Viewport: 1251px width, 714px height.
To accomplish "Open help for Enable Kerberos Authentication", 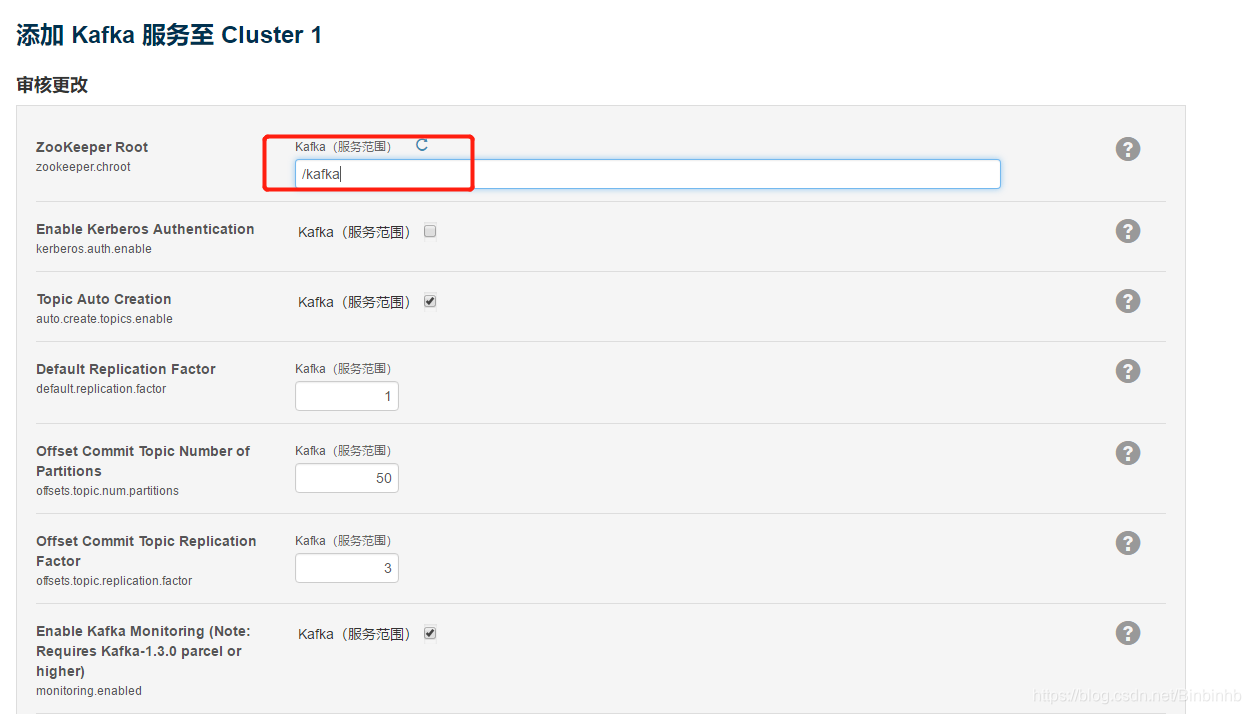I will tap(1127, 231).
